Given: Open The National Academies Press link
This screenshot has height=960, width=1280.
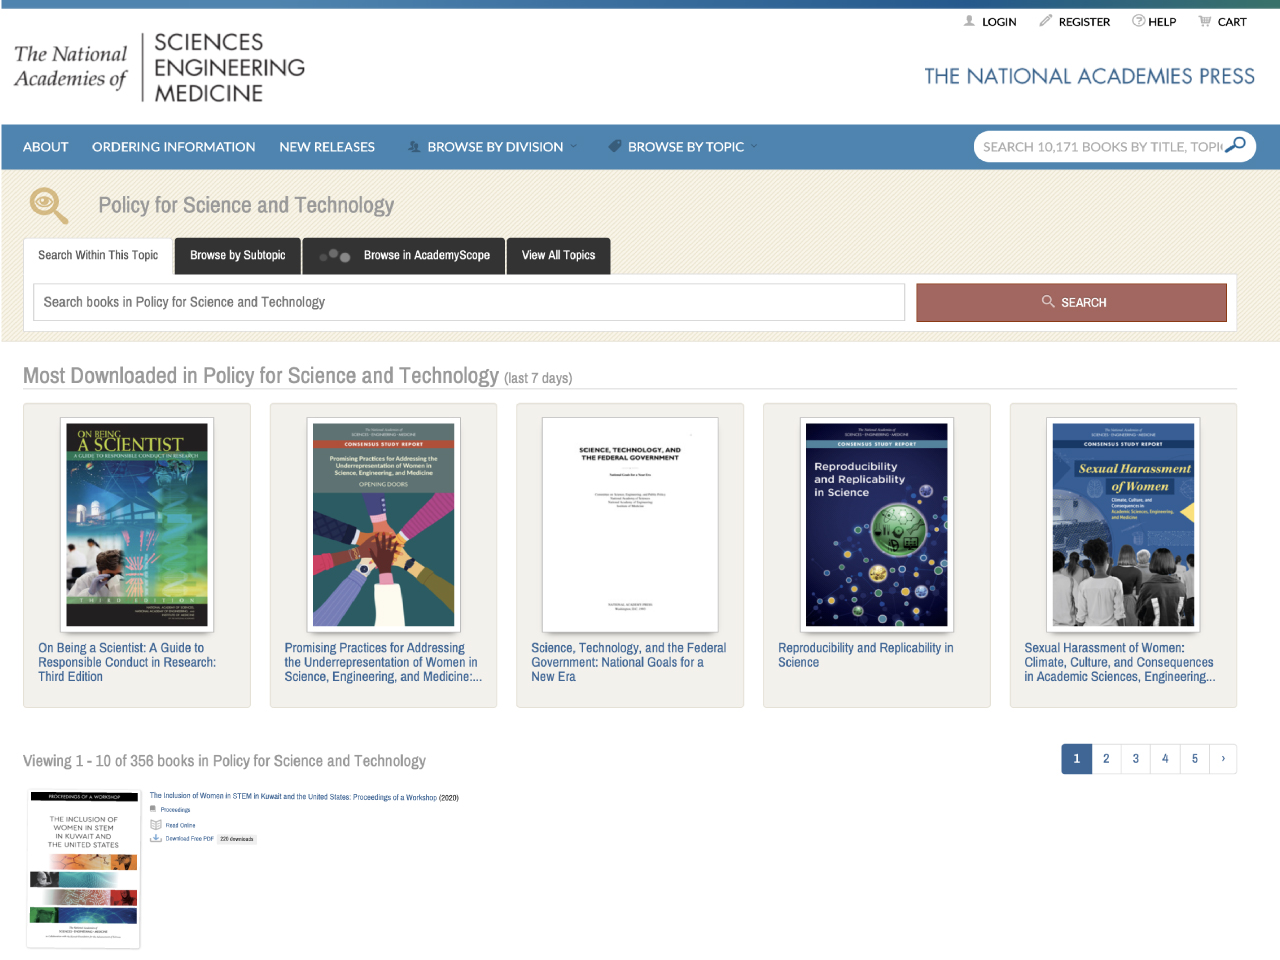Looking at the screenshot, I should [x=1089, y=76].
